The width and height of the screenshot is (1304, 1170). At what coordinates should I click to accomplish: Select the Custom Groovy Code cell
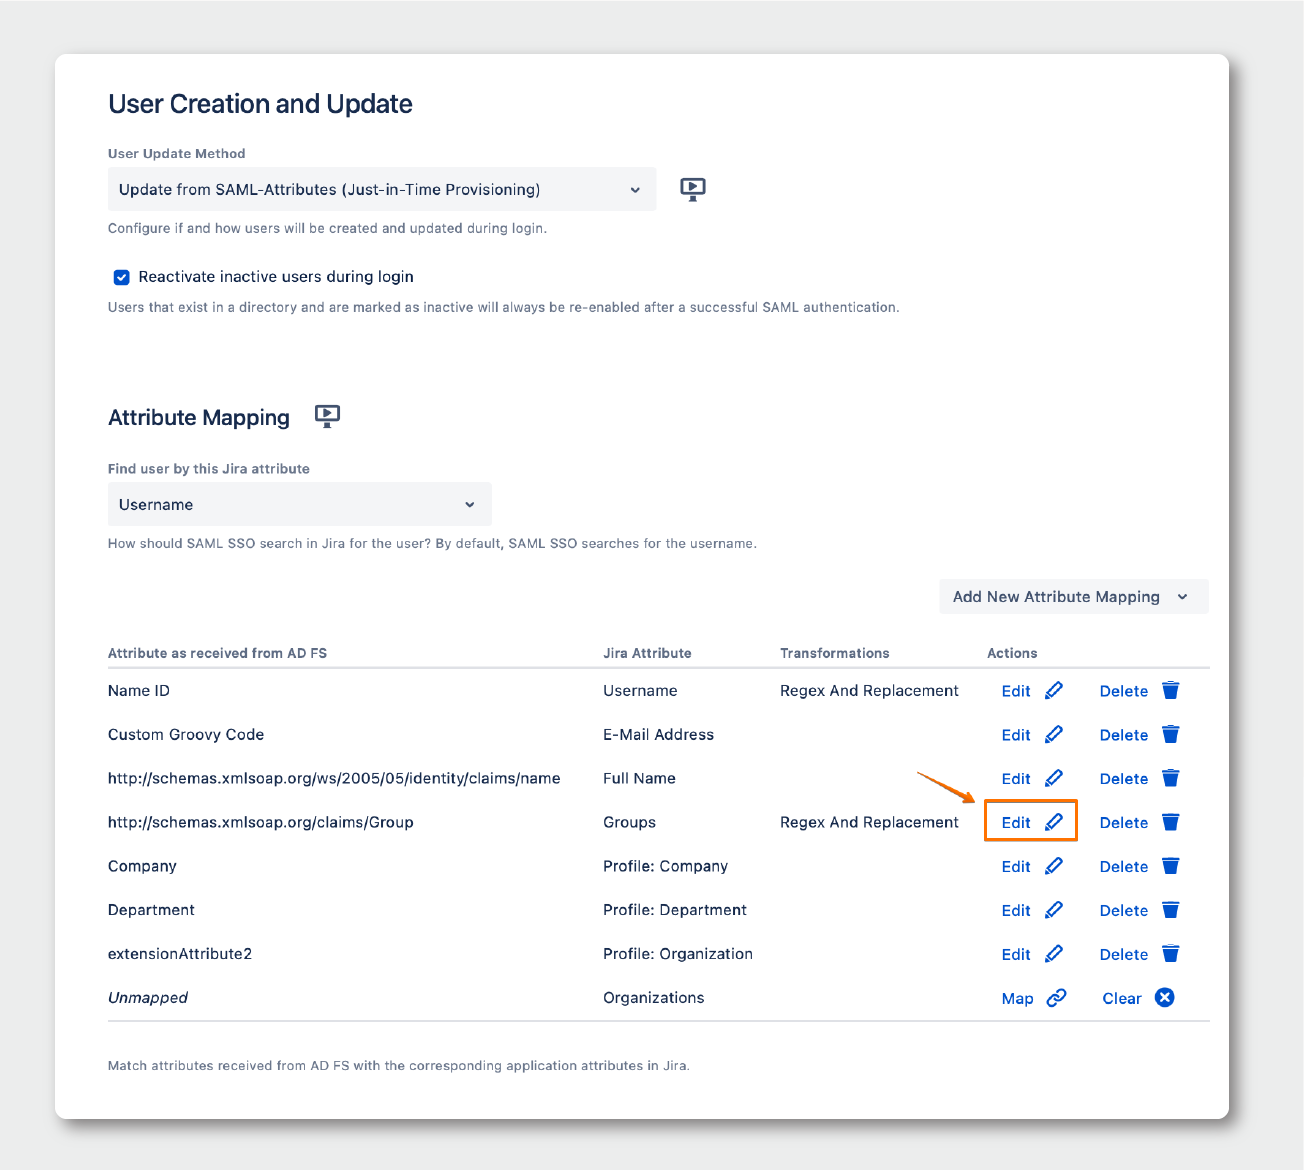[x=186, y=735]
